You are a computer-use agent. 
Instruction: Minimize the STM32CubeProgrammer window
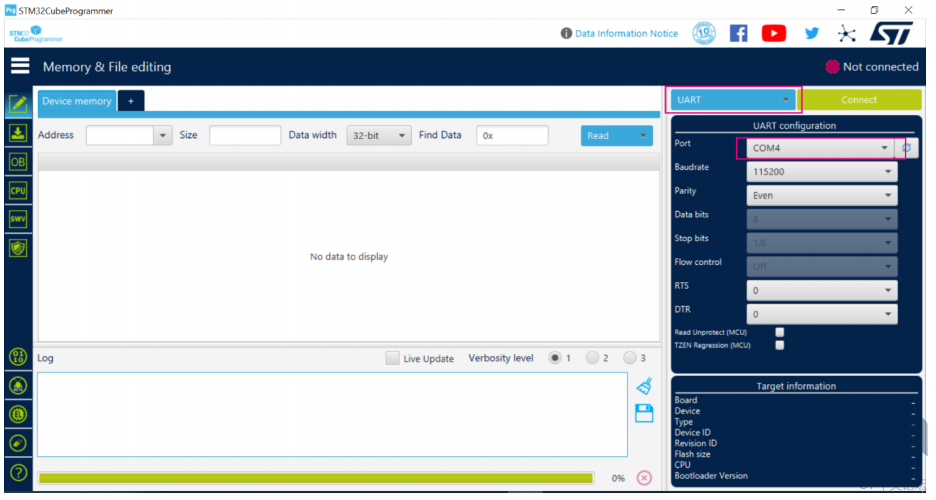click(x=841, y=10)
